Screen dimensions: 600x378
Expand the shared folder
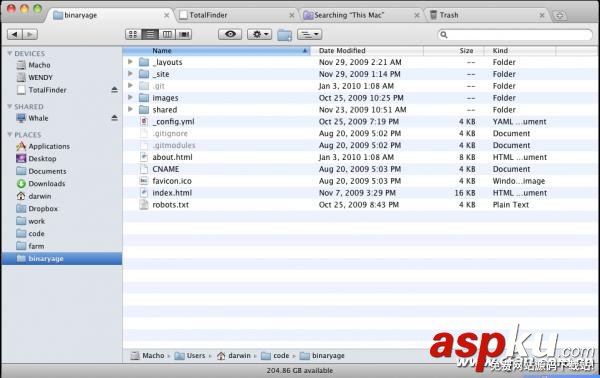point(130,109)
